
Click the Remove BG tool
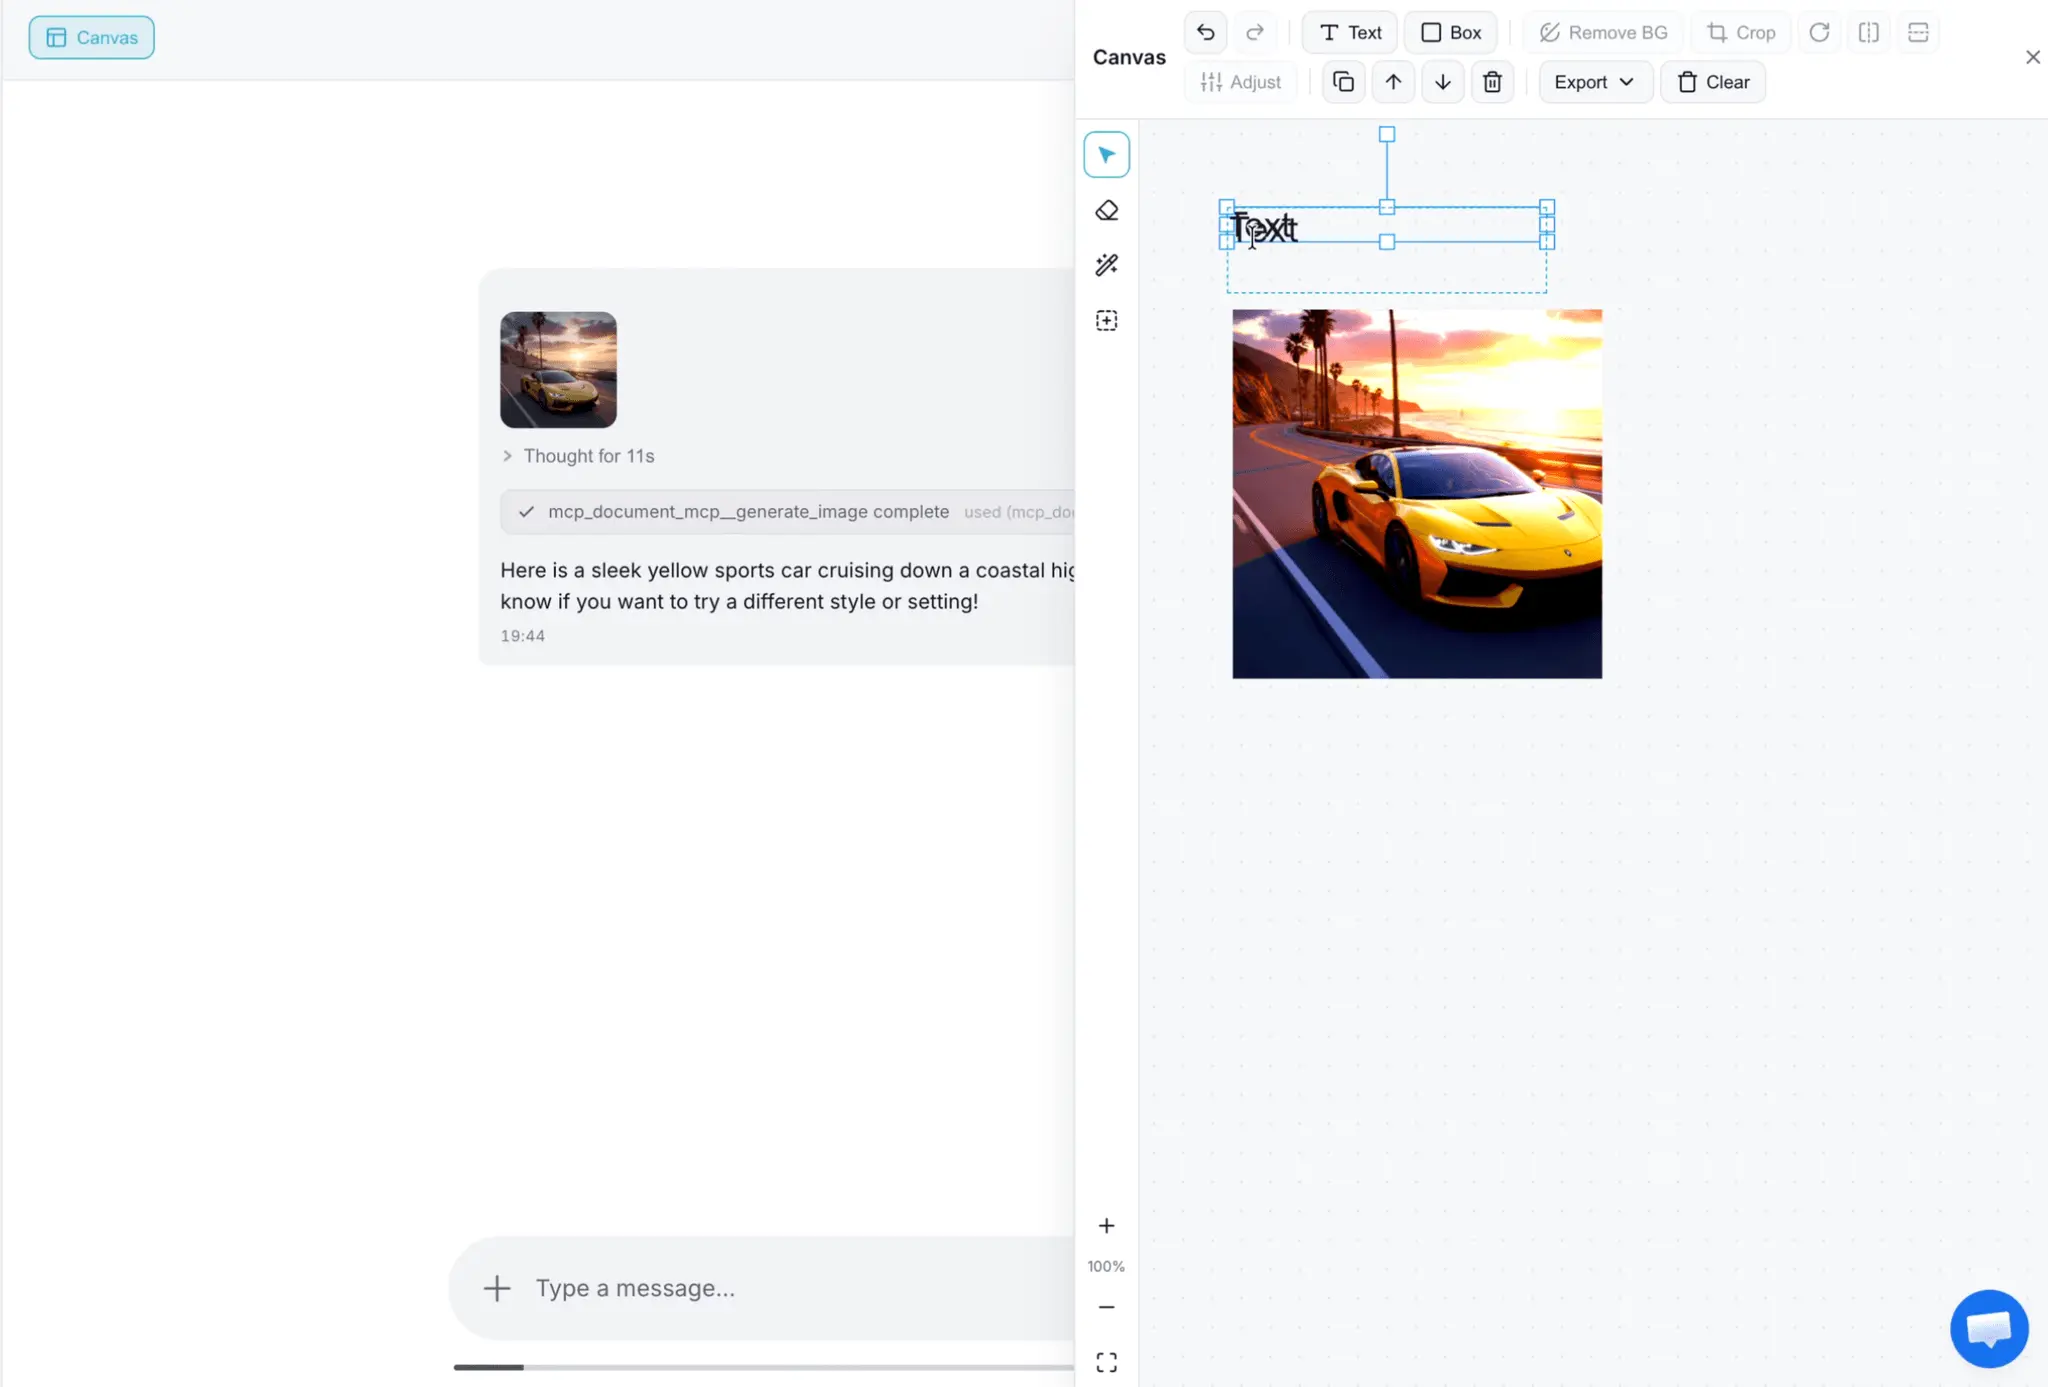[x=1602, y=32]
